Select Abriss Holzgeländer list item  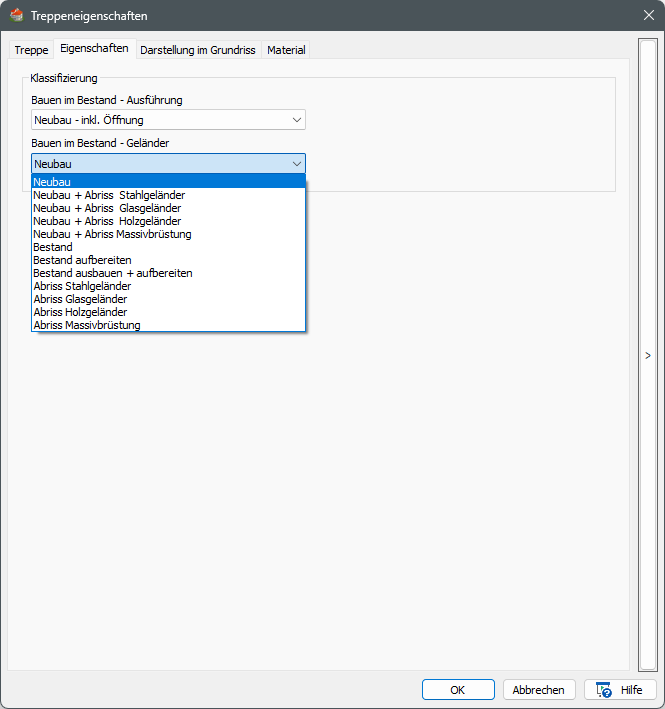(80, 312)
